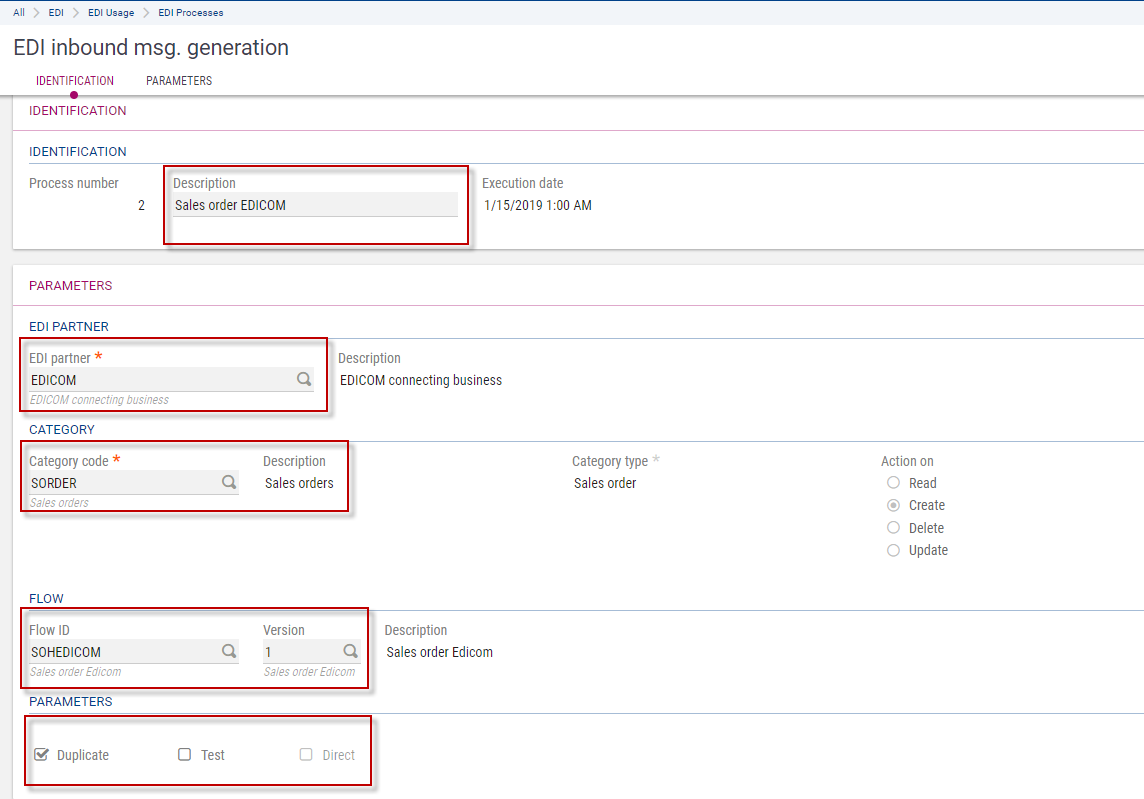Enable the Test checkbox

tap(185, 755)
